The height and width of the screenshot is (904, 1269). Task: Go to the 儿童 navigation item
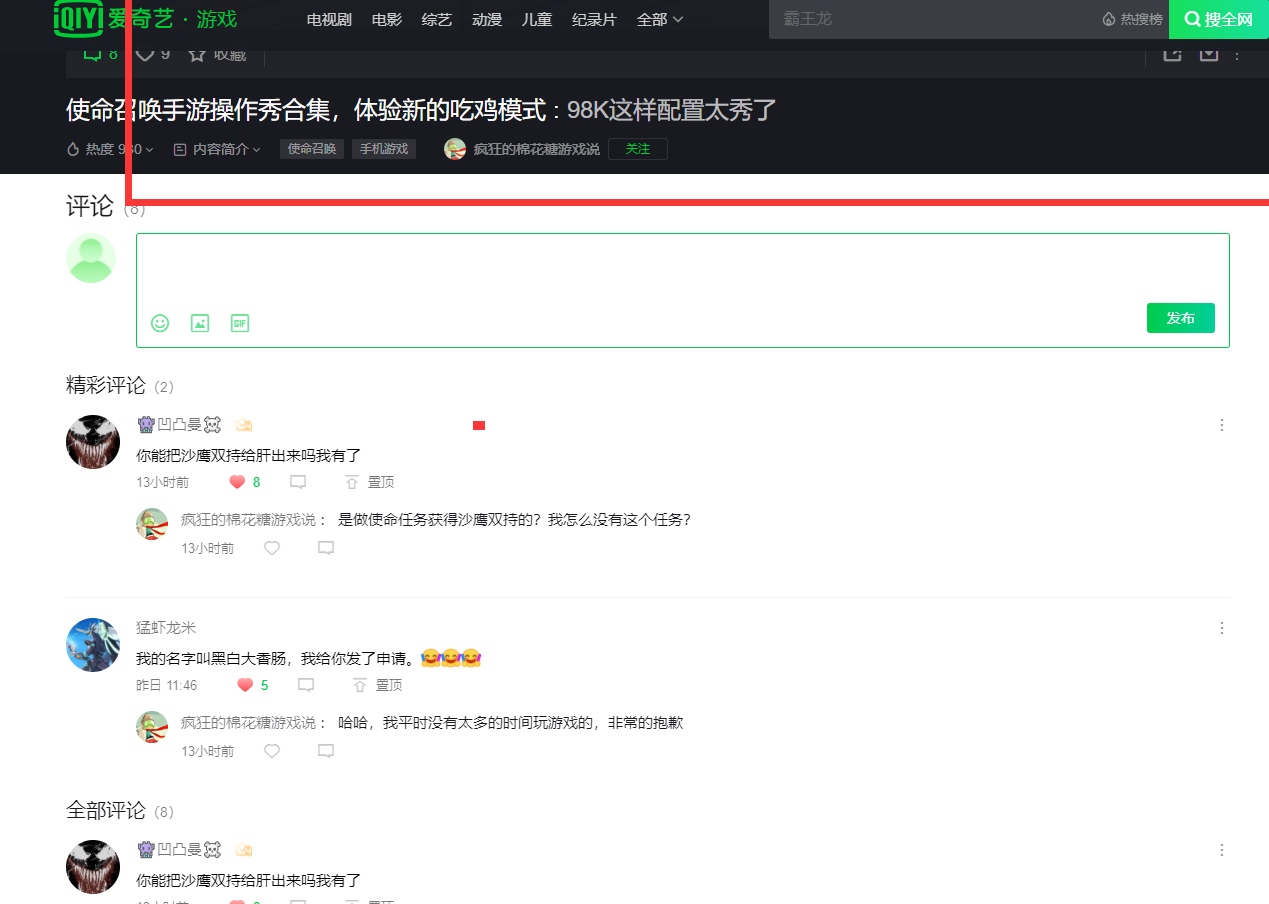(537, 19)
